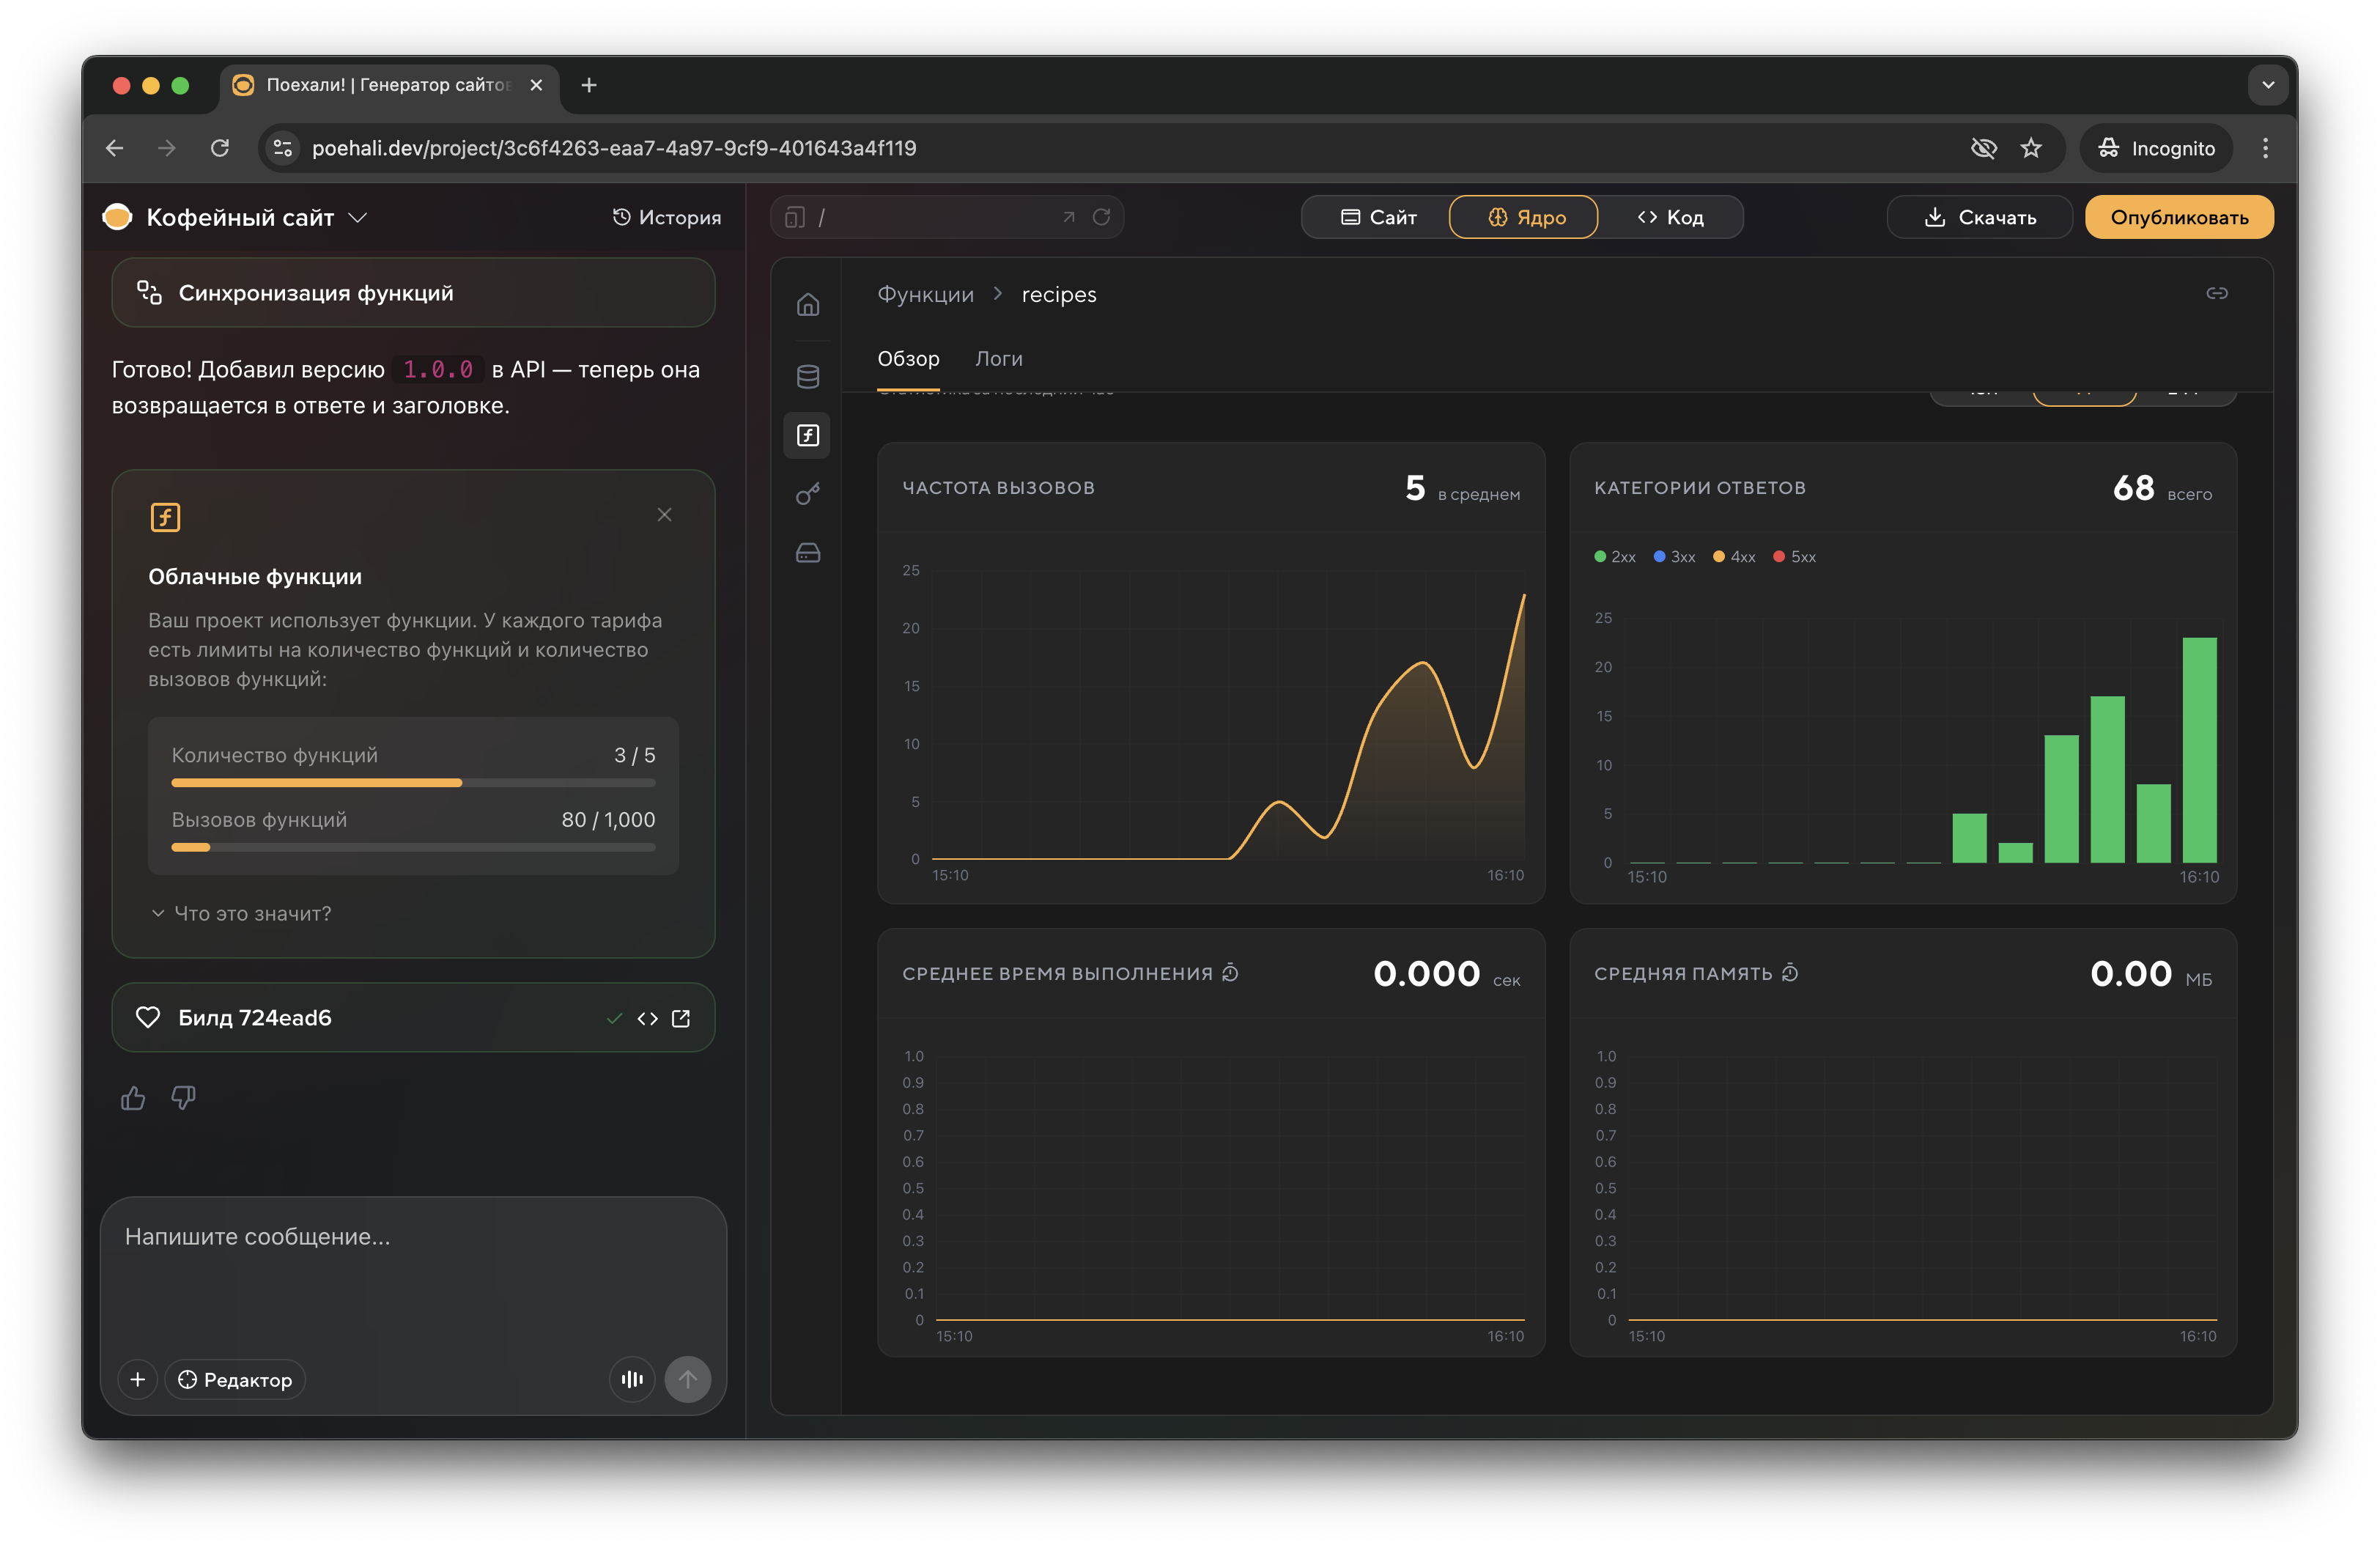Screen dimensions: 2380x1548
Task: Expand 'Что это значит?' section
Action: click(241, 913)
